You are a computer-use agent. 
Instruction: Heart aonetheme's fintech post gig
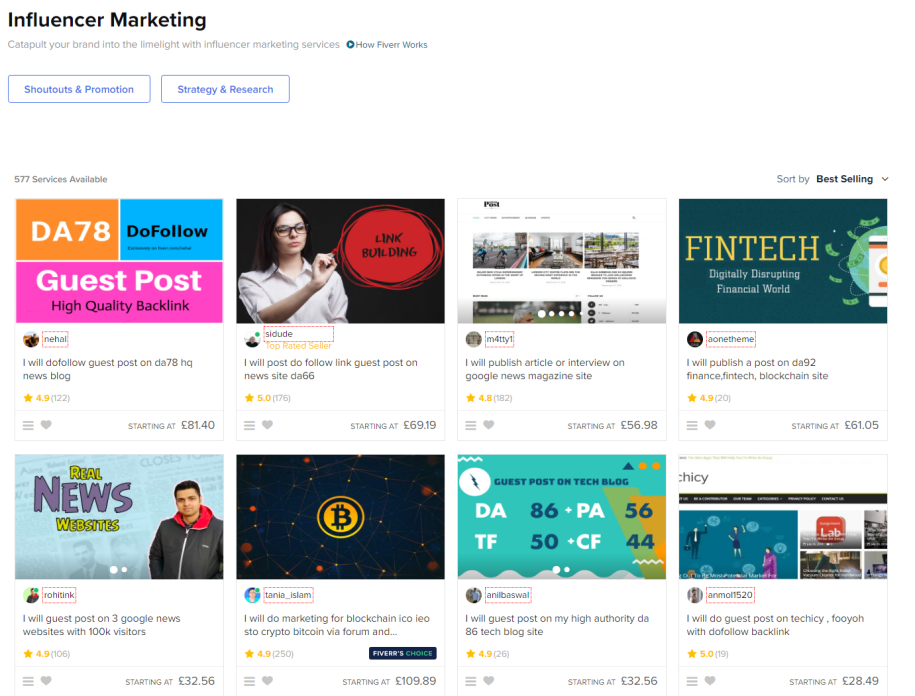710,425
